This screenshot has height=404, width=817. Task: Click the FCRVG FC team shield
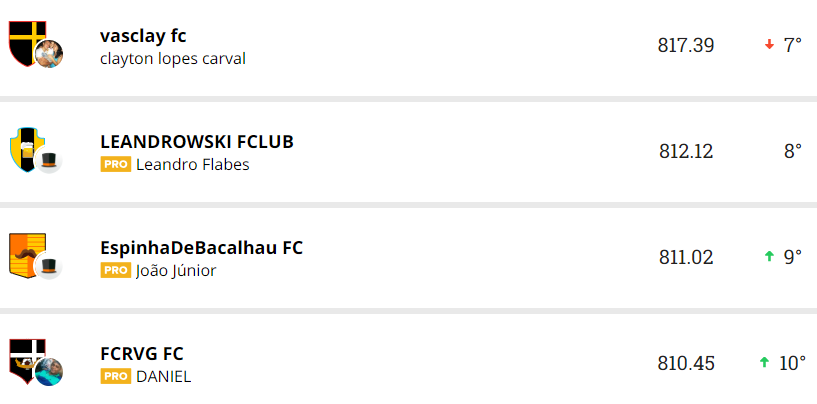click(24, 357)
